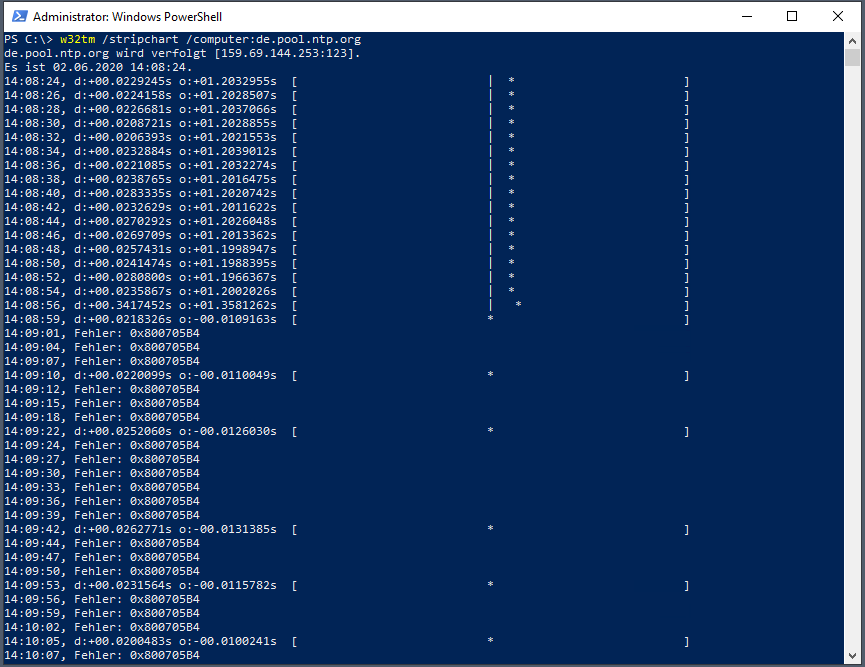
Task: Click the Fehler line at 14:09:36
Action: point(102,501)
